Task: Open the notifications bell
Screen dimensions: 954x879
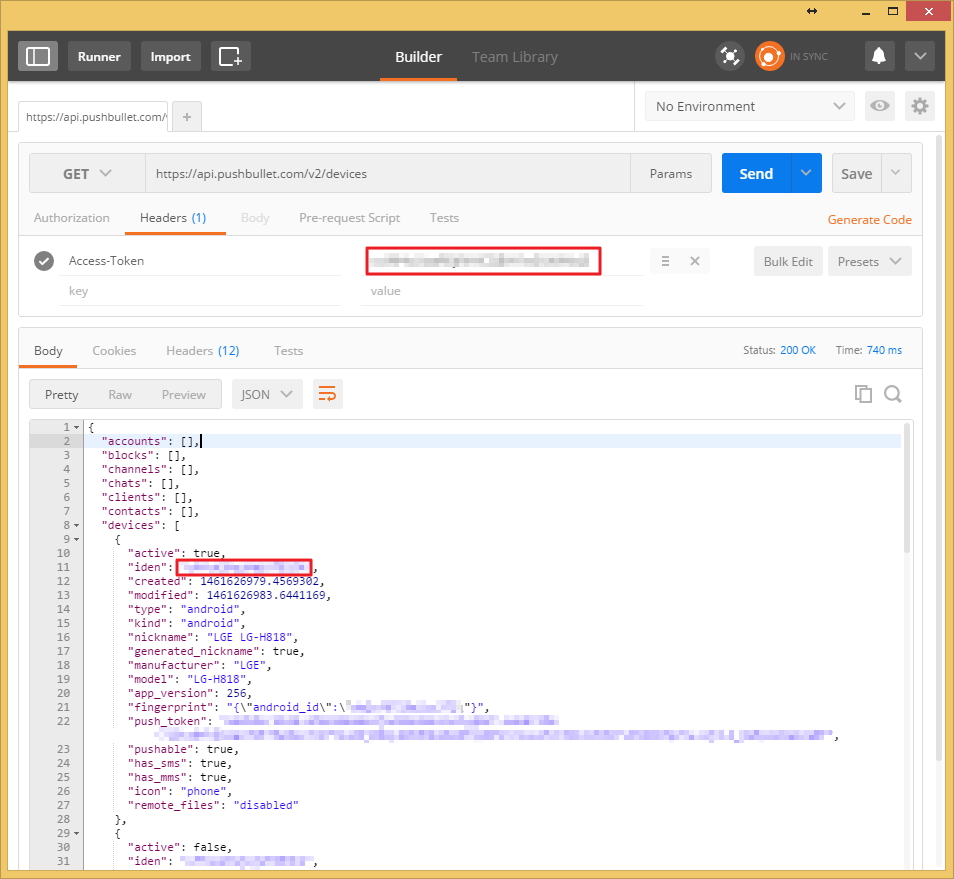Action: 879,57
